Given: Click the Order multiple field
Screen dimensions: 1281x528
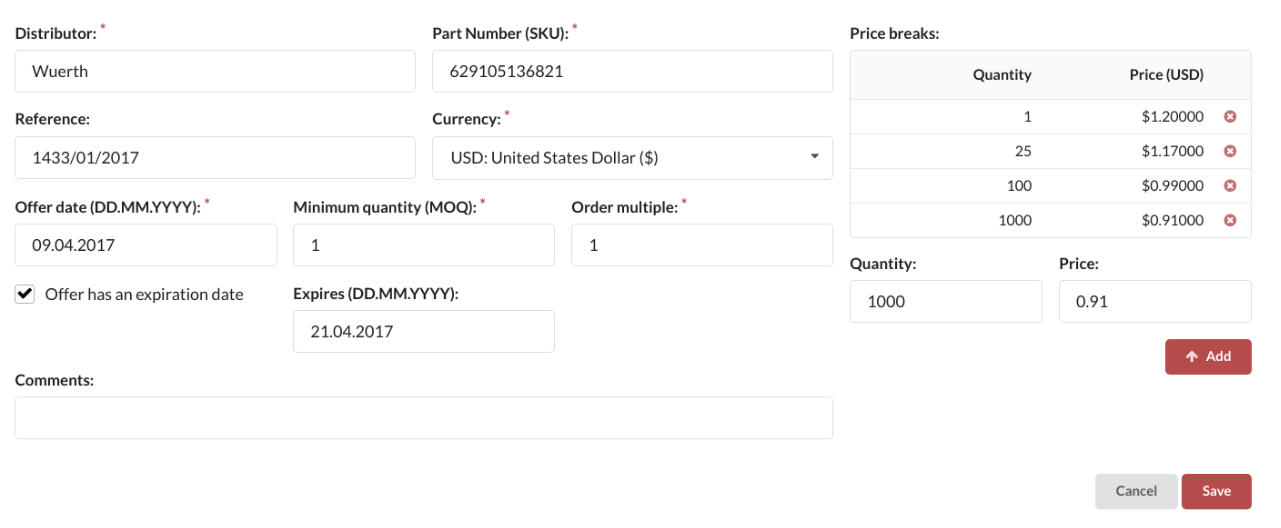Looking at the screenshot, I should [x=701, y=245].
